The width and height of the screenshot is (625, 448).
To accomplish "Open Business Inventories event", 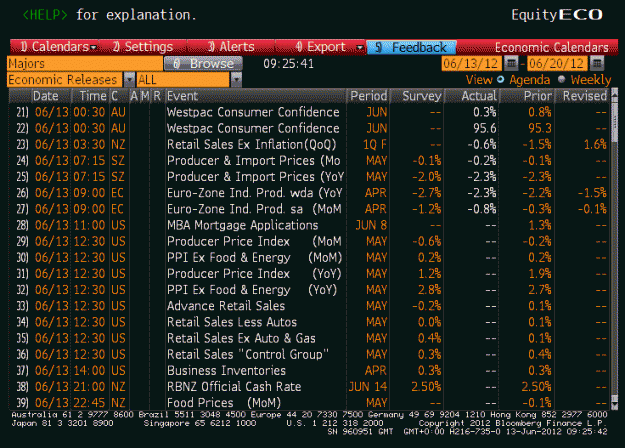I will [x=309, y=370].
